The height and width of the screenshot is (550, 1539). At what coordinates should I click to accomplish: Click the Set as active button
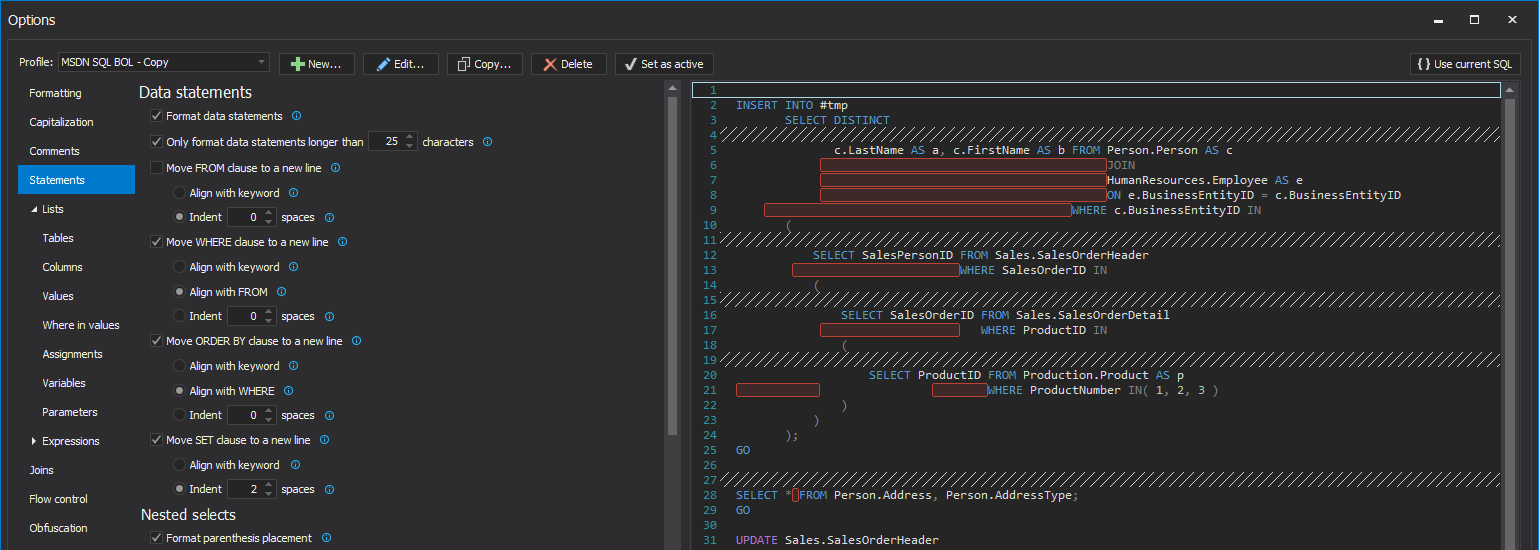coord(664,64)
